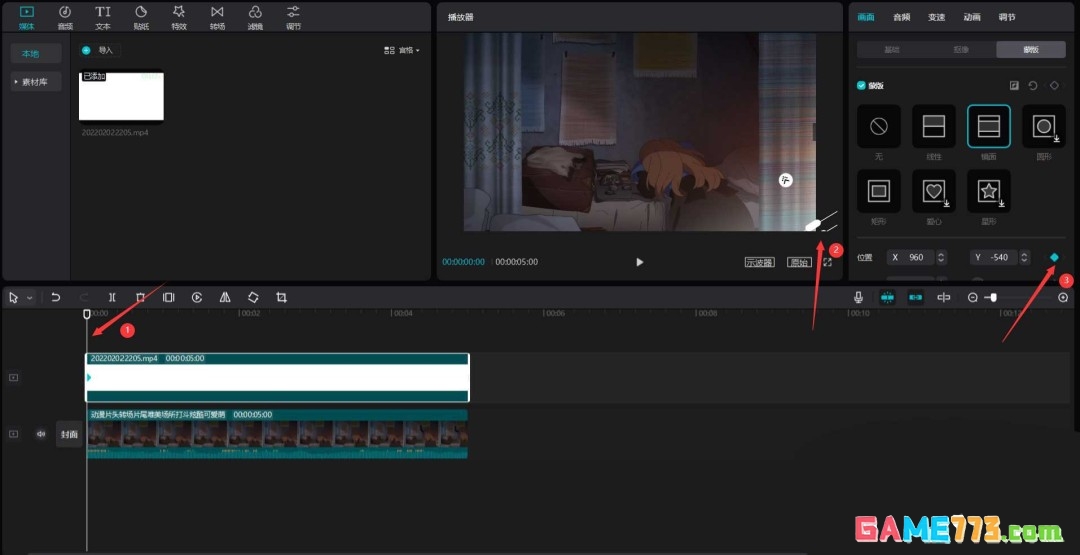Click the freeze frame tool
The image size is (1080, 555).
[x=168, y=297]
